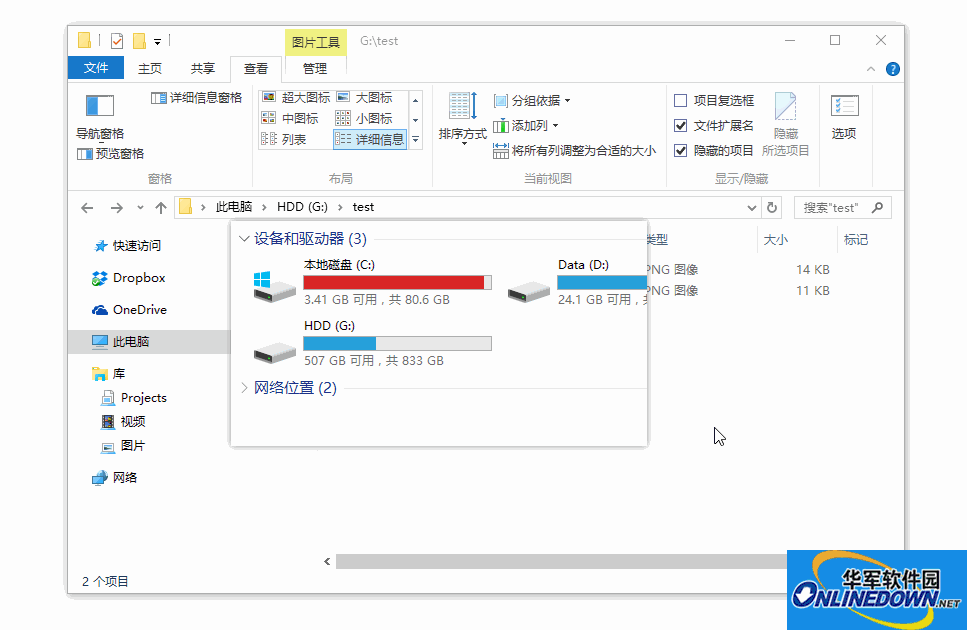Uncheck File name extensions (文件扩展名)
Screen dimensions: 967x630
681,126
